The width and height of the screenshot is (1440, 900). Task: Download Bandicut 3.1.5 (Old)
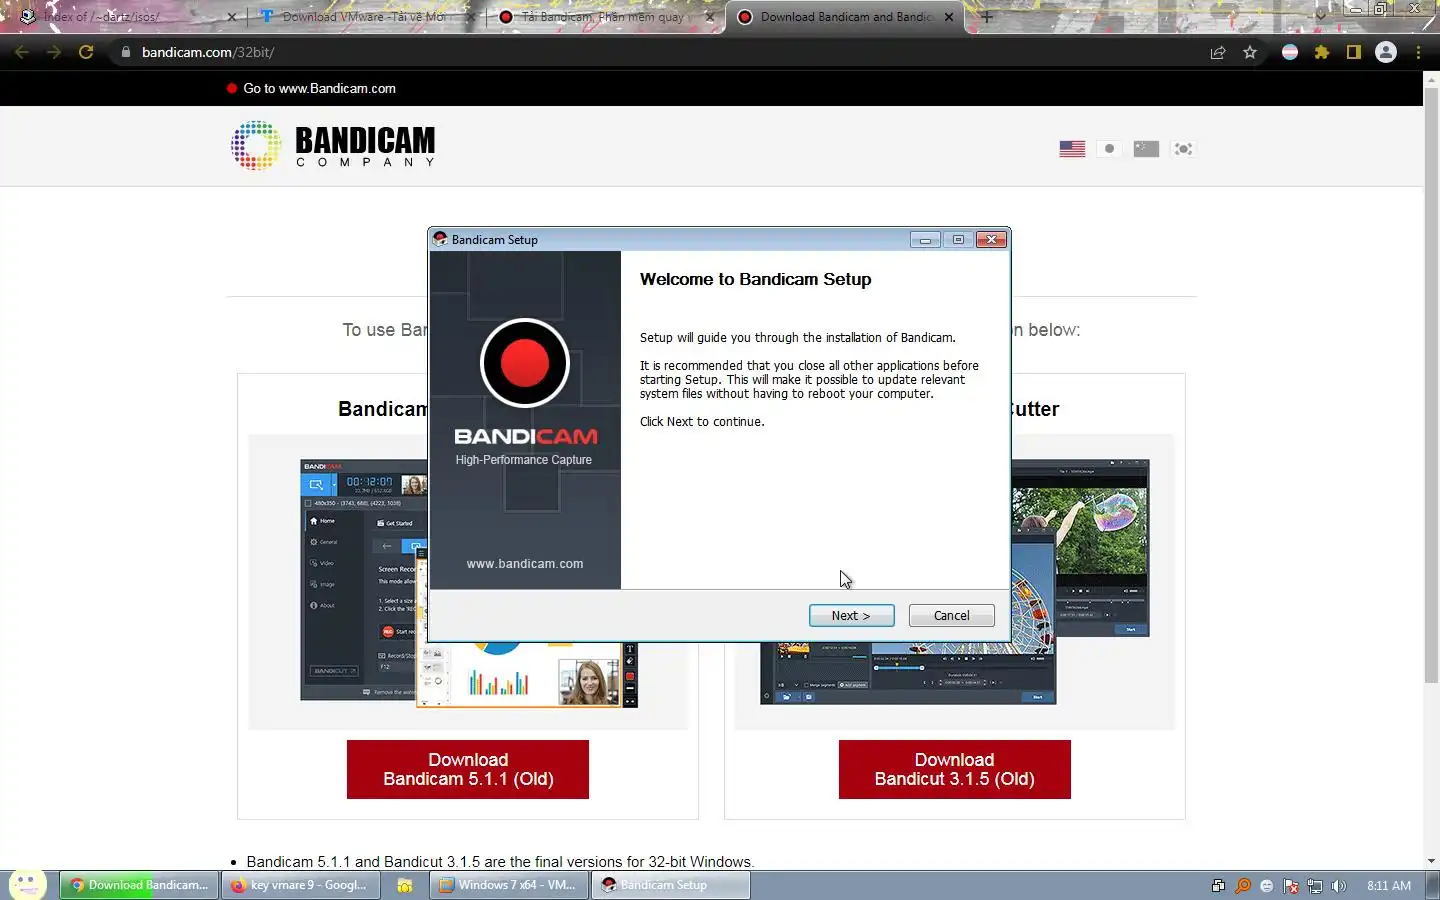[x=954, y=769]
